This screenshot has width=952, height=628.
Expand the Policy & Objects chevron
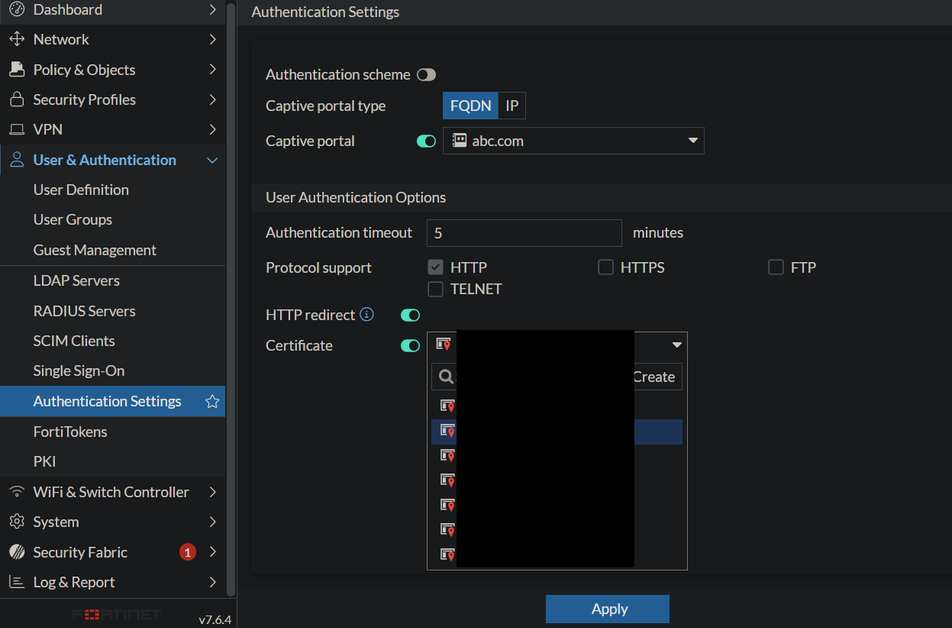click(212, 69)
